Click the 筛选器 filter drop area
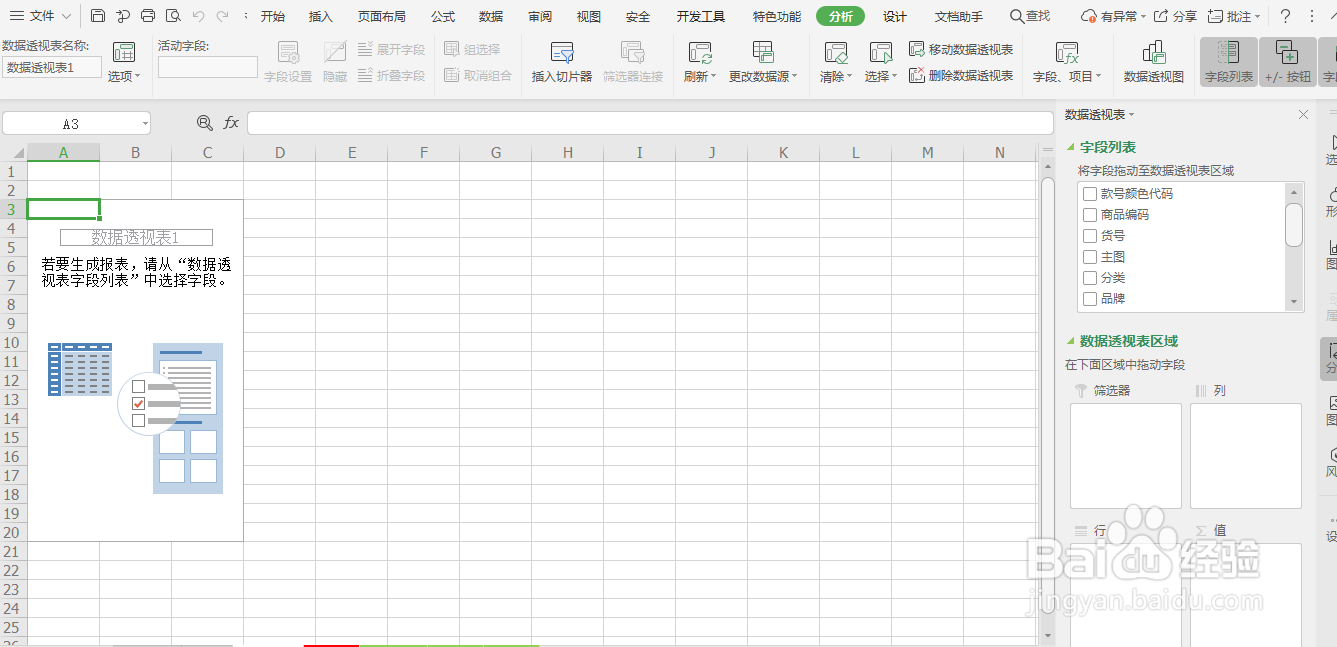Image resolution: width=1337 pixels, height=647 pixels. 1126,456
